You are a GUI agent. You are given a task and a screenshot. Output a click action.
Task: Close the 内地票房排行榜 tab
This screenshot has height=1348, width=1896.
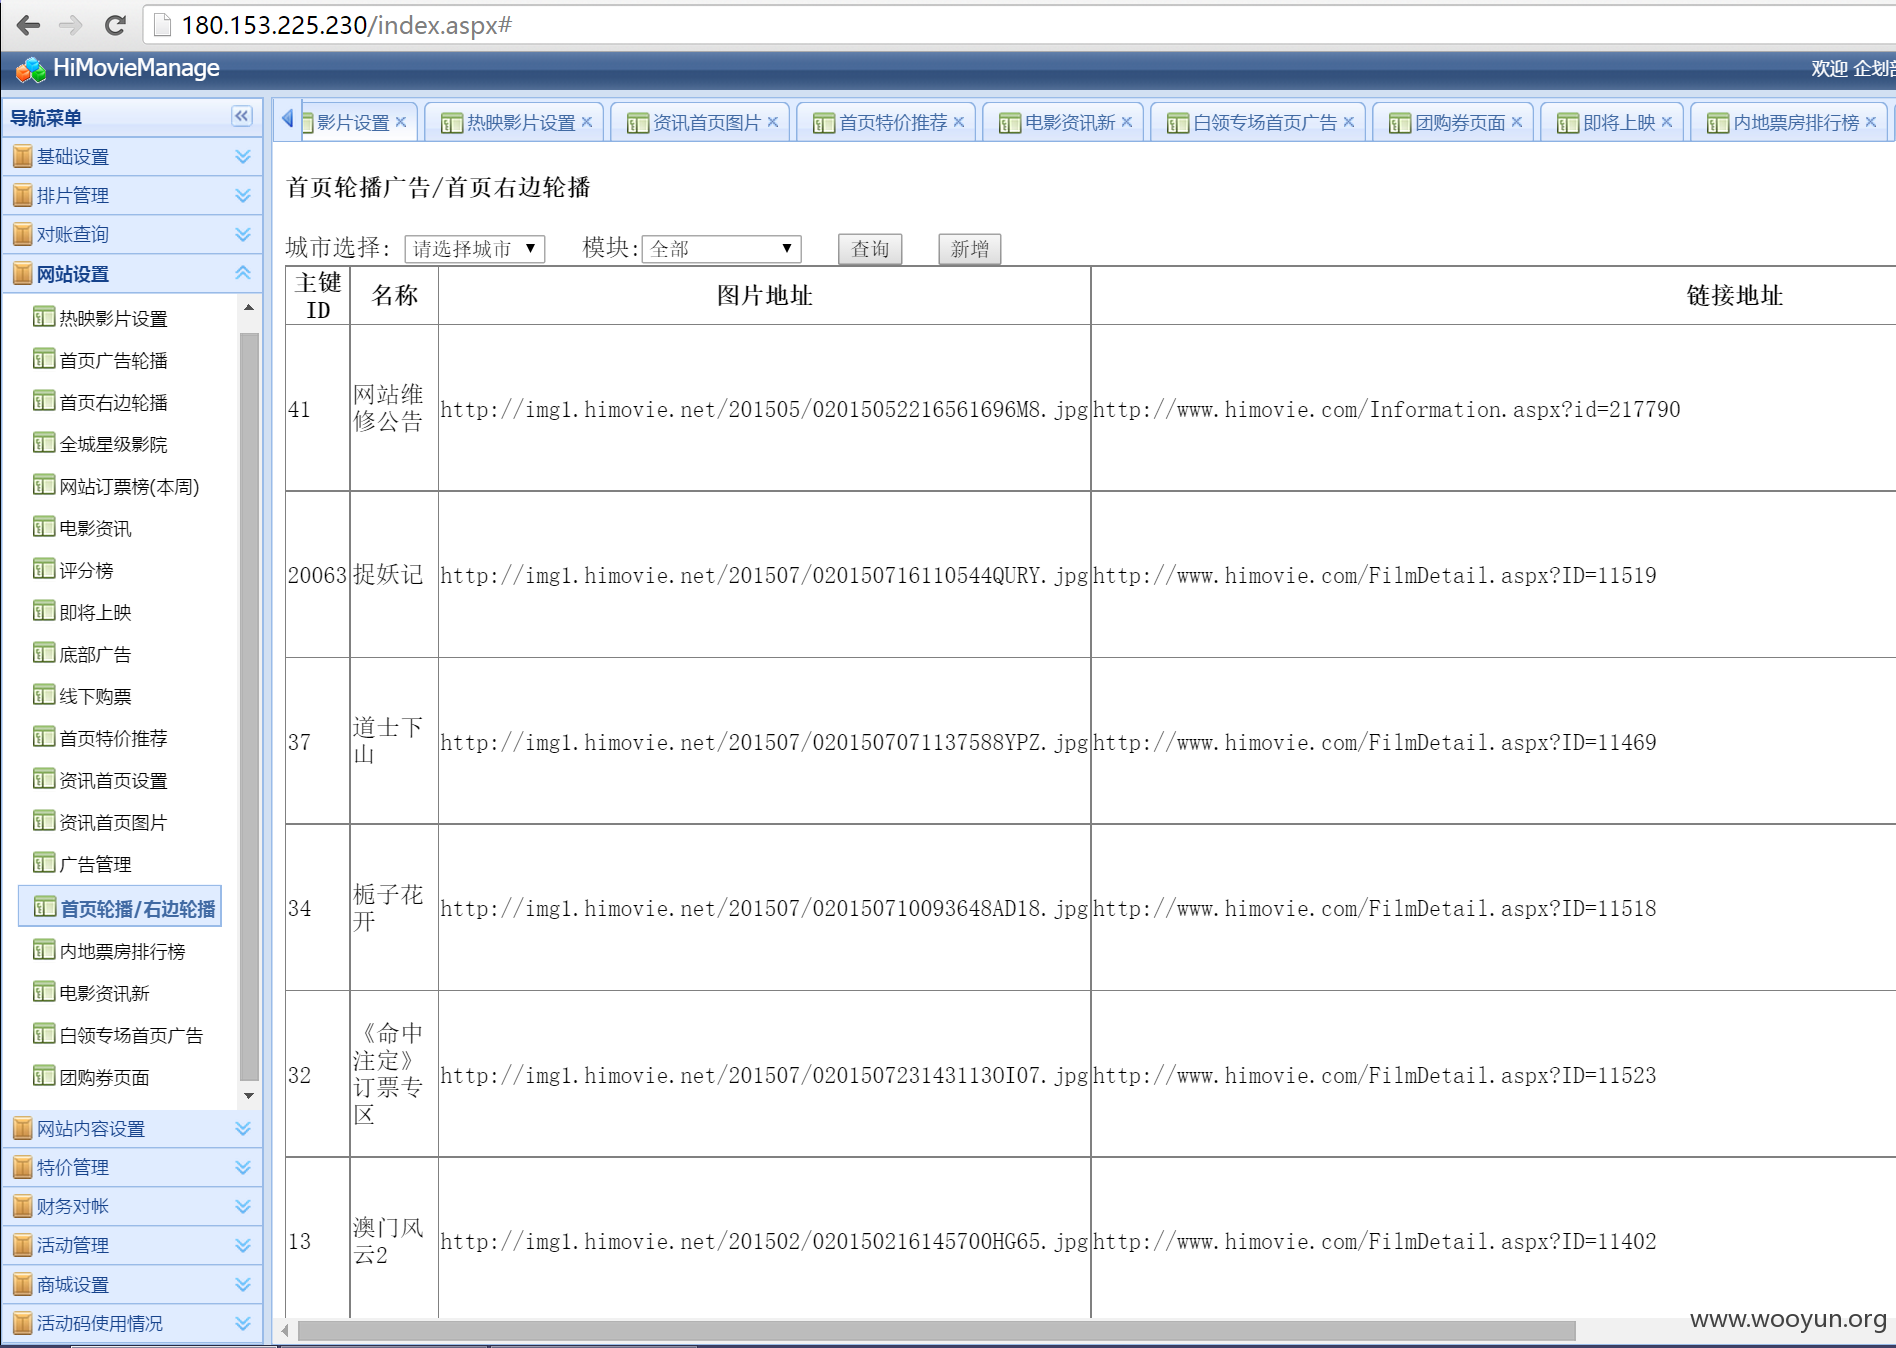(x=1871, y=122)
